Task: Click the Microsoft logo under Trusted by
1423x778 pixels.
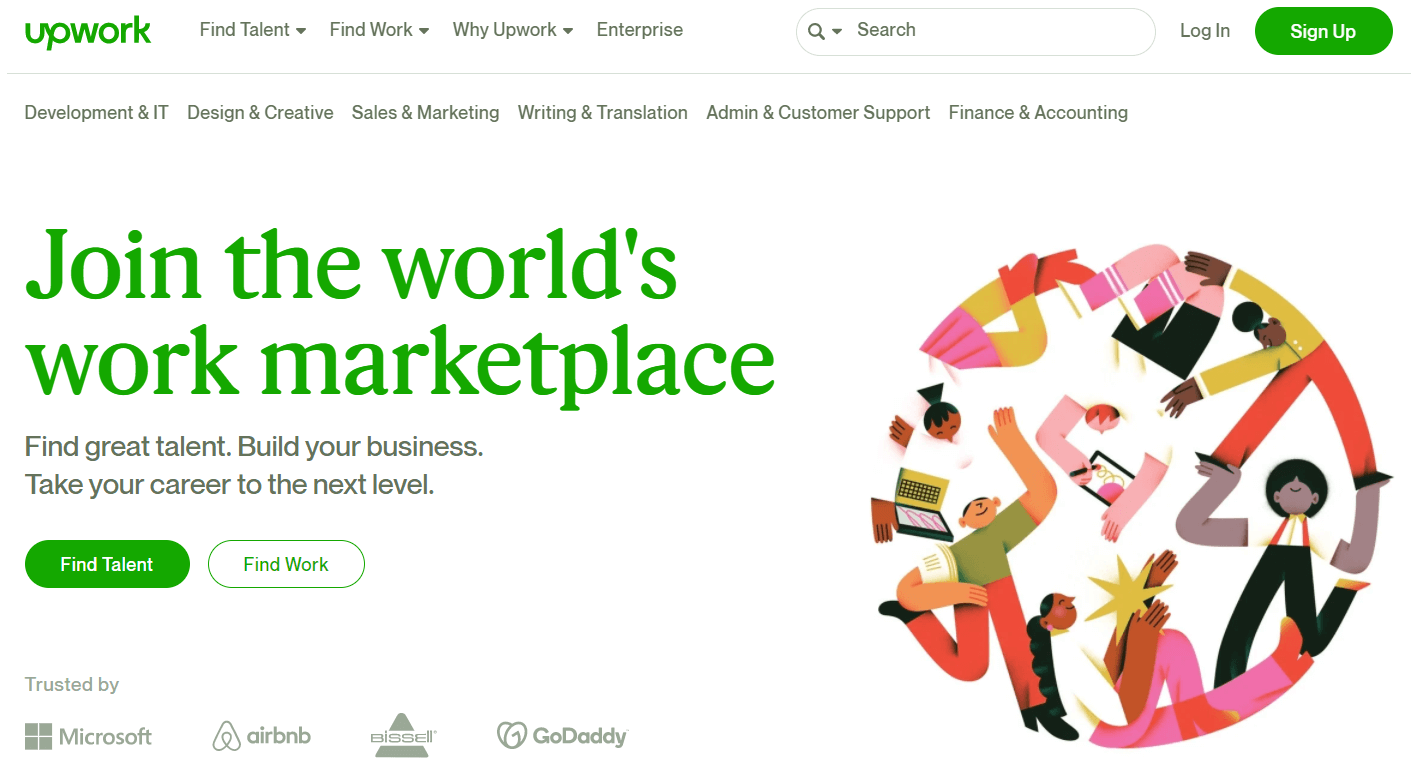Action: tap(88, 737)
